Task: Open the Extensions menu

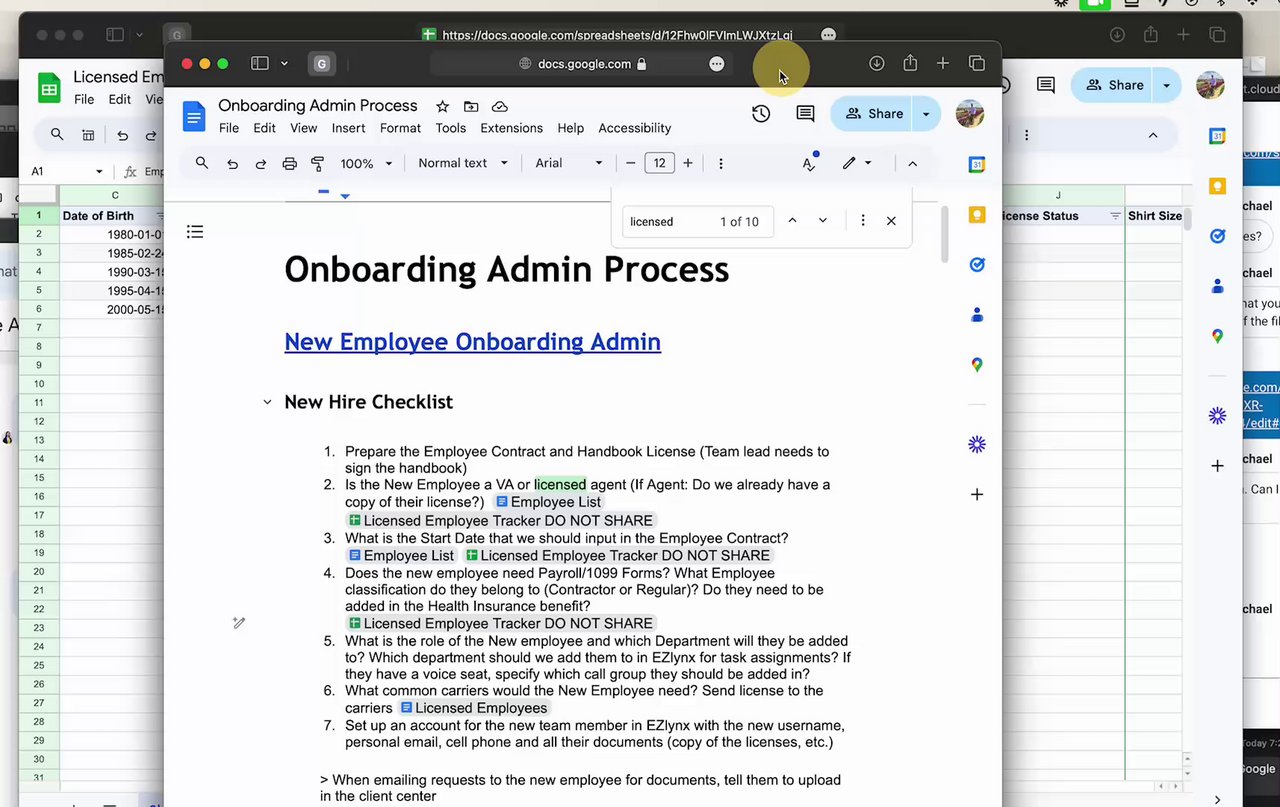Action: click(512, 128)
